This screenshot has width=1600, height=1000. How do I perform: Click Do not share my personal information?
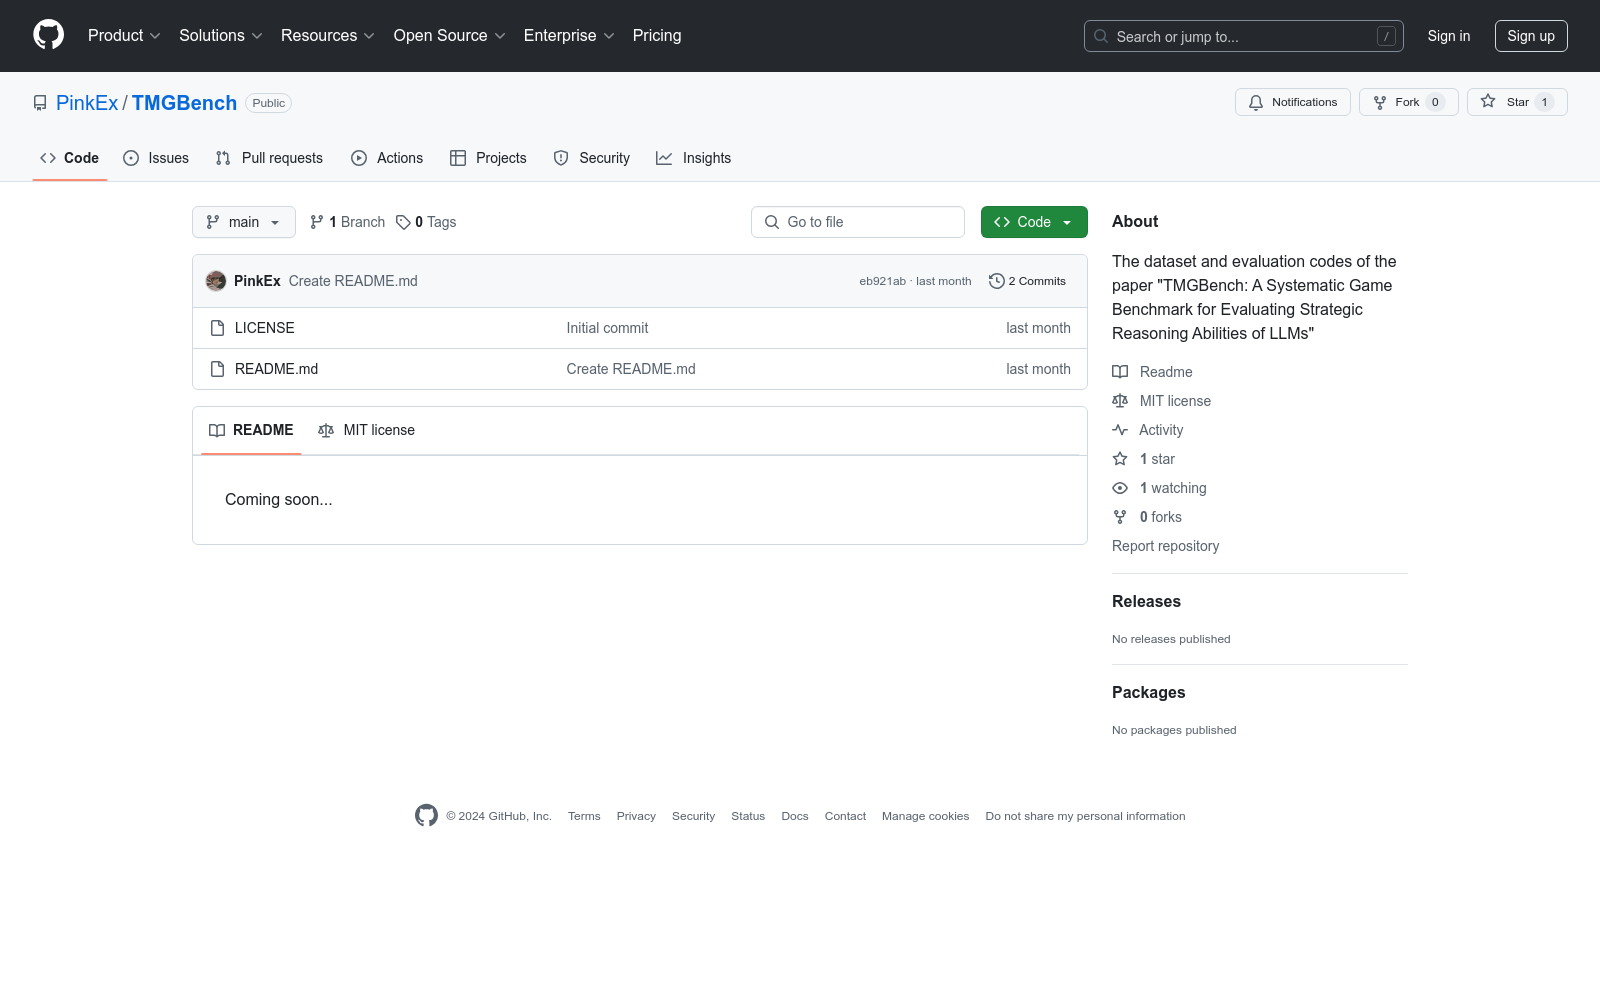pos(1085,816)
